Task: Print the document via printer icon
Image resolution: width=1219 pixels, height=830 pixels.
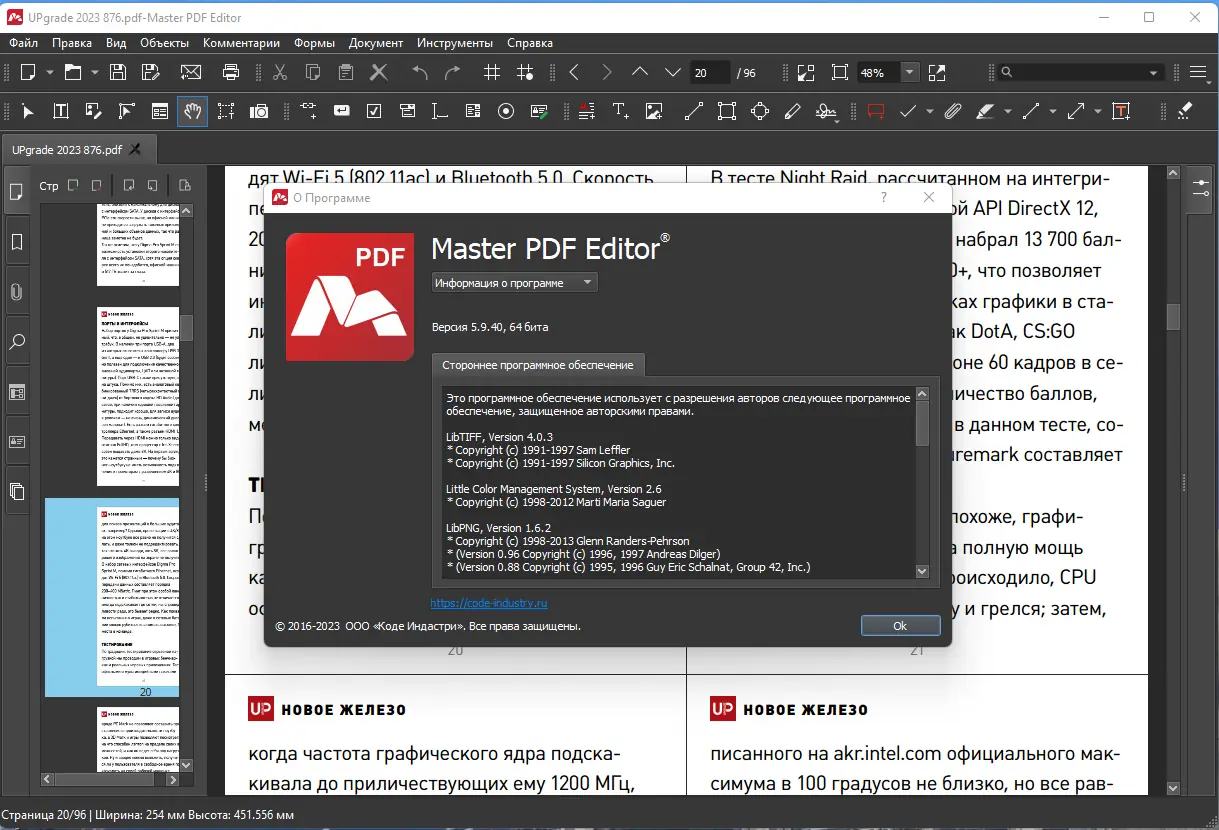Action: [231, 72]
